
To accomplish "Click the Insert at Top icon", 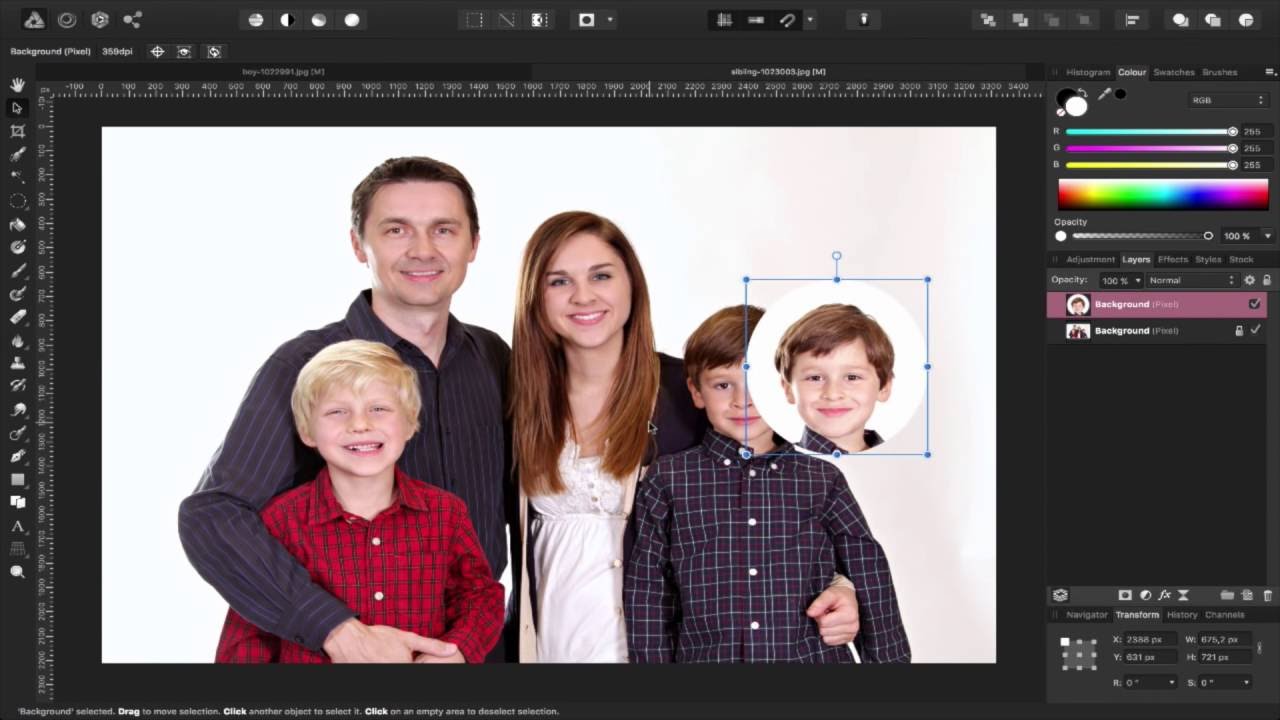I will point(1213,20).
